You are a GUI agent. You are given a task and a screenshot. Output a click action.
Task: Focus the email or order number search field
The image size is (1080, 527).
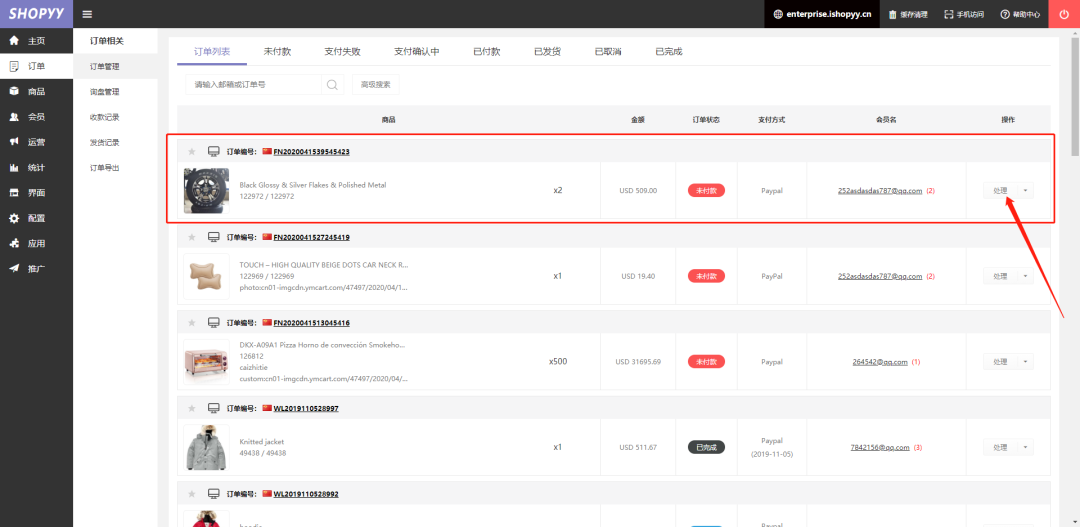tap(253, 85)
